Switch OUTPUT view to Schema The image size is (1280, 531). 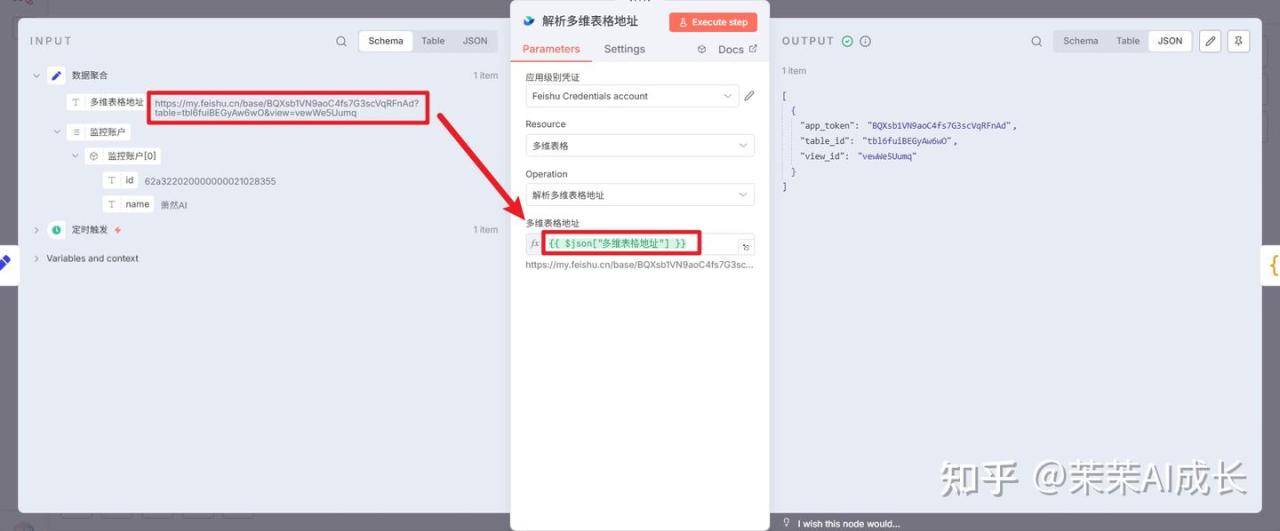[x=1080, y=41]
